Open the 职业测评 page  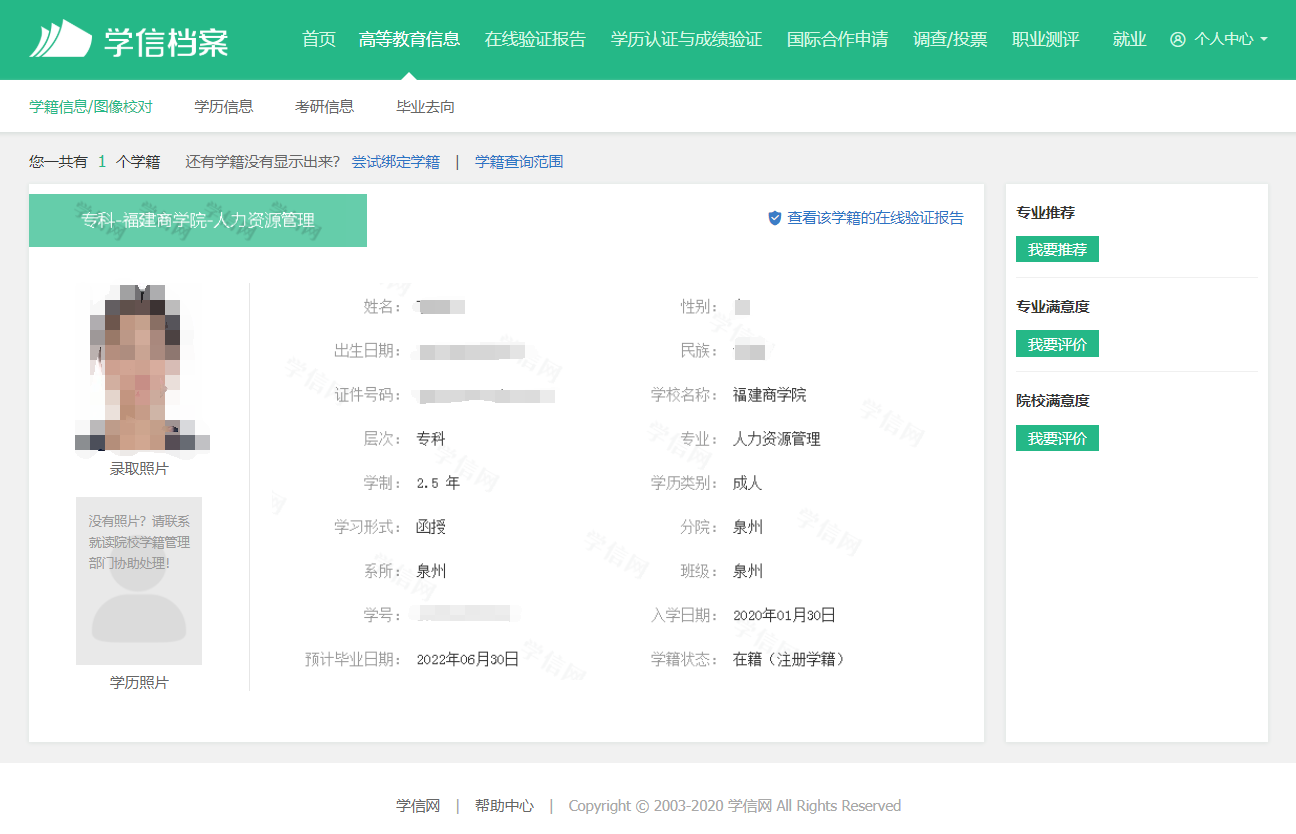point(1046,39)
